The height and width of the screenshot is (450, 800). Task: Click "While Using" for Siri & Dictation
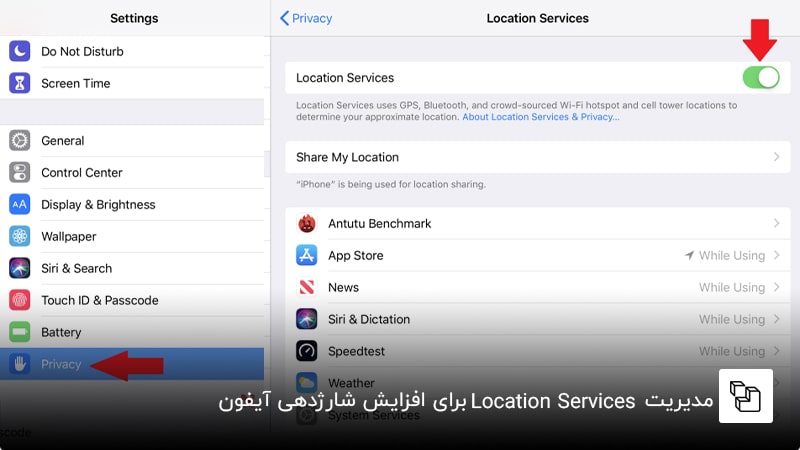[732, 319]
